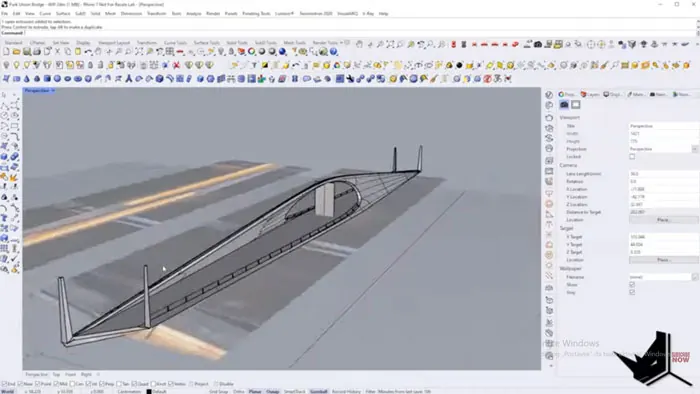The height and width of the screenshot is (394, 700).
Task: Toggle Grid Snap in status bar
Action: (x=219, y=391)
